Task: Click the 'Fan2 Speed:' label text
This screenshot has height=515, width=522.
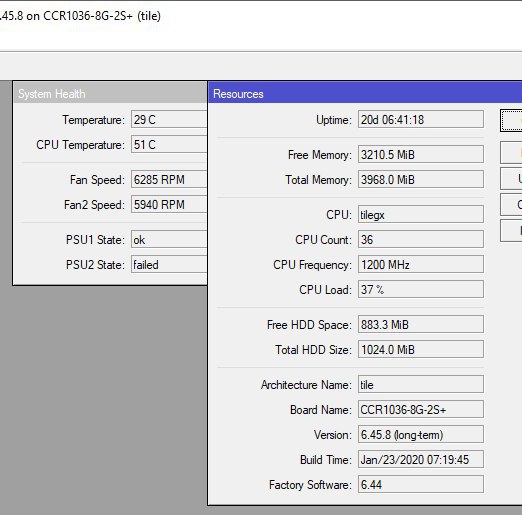Action: (x=94, y=205)
